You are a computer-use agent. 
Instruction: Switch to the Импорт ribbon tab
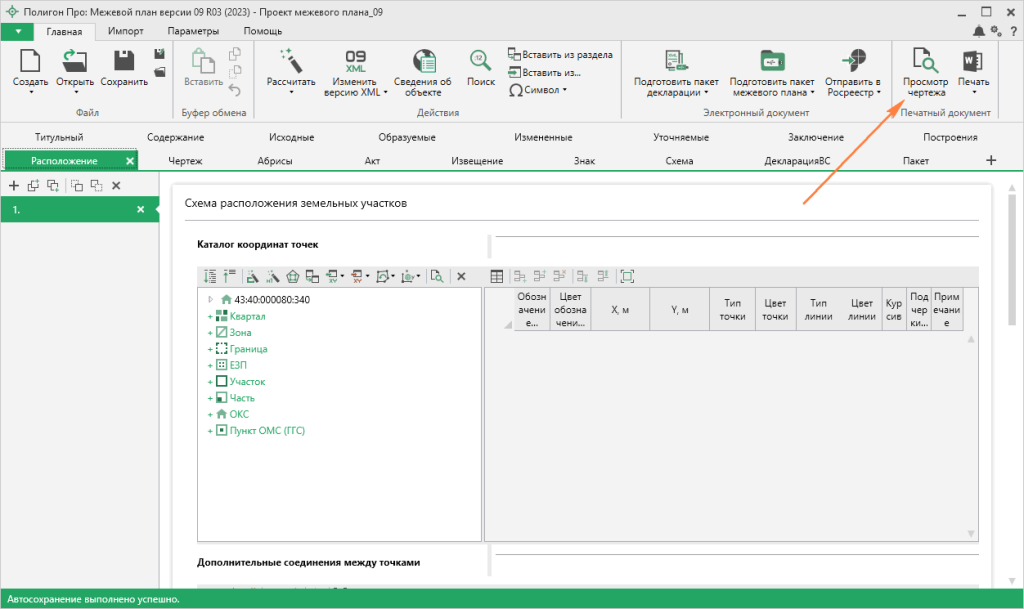tap(126, 31)
